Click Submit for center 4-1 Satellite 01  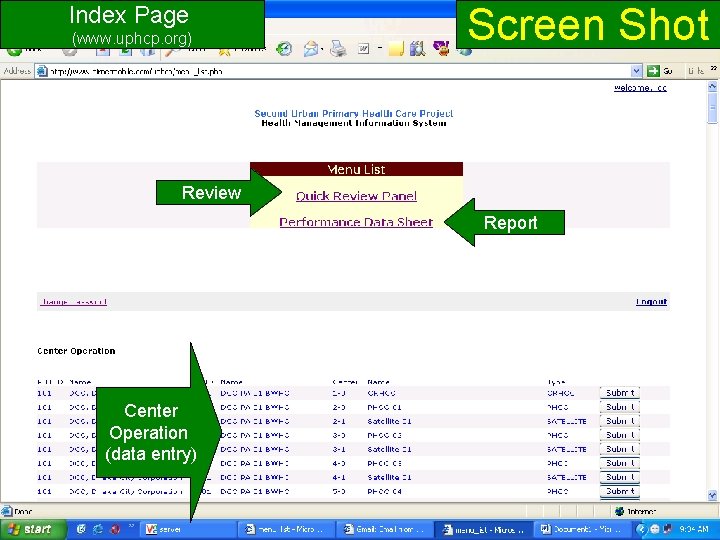pyautogui.click(x=619, y=478)
